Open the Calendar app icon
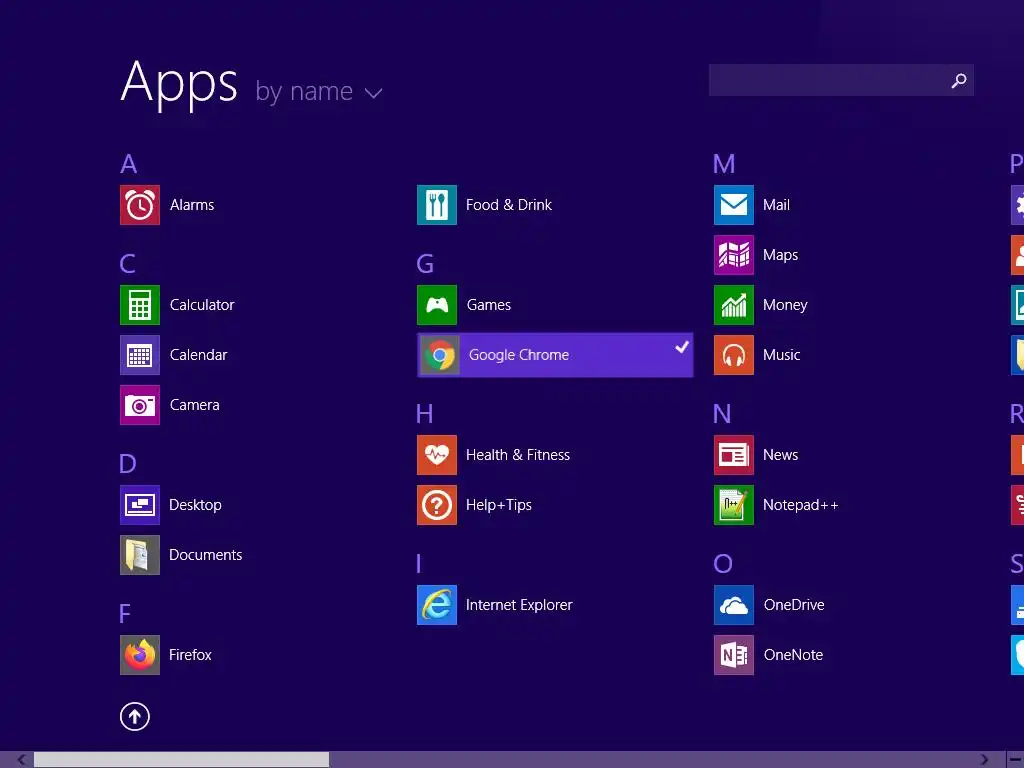 [x=140, y=355]
